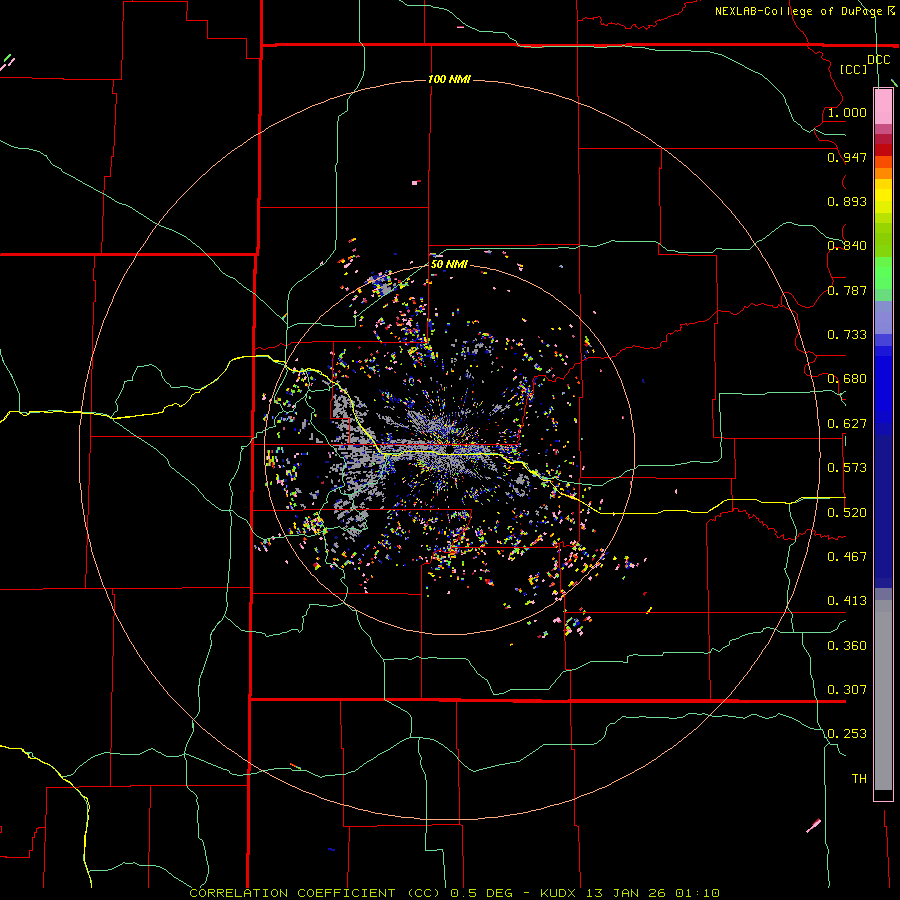Click the 1.000 legend value

click(847, 112)
